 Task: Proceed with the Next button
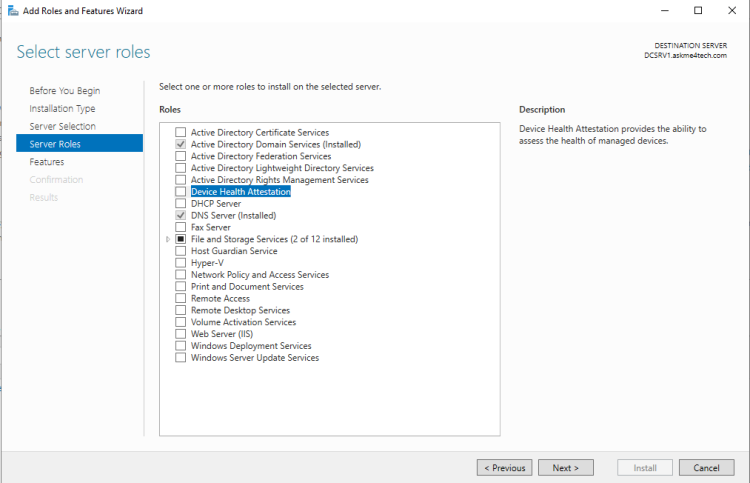(566, 468)
